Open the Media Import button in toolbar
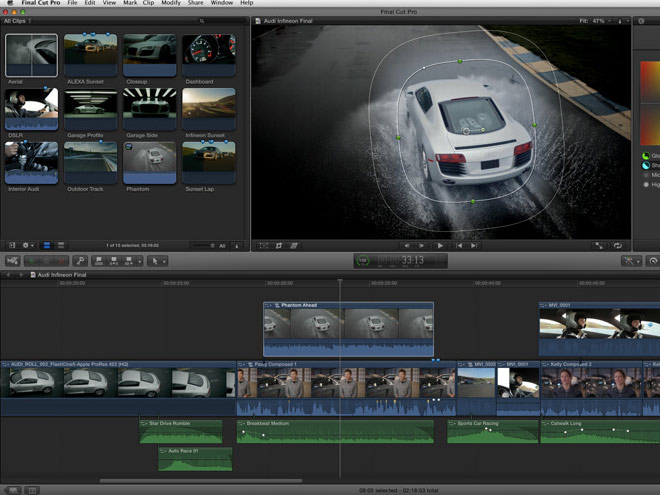660x495 pixels. tap(12, 261)
